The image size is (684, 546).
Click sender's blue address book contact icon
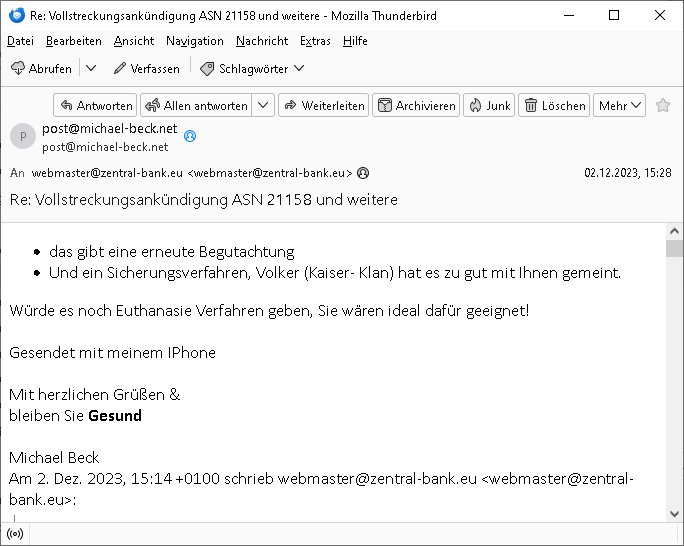pyautogui.click(x=190, y=136)
